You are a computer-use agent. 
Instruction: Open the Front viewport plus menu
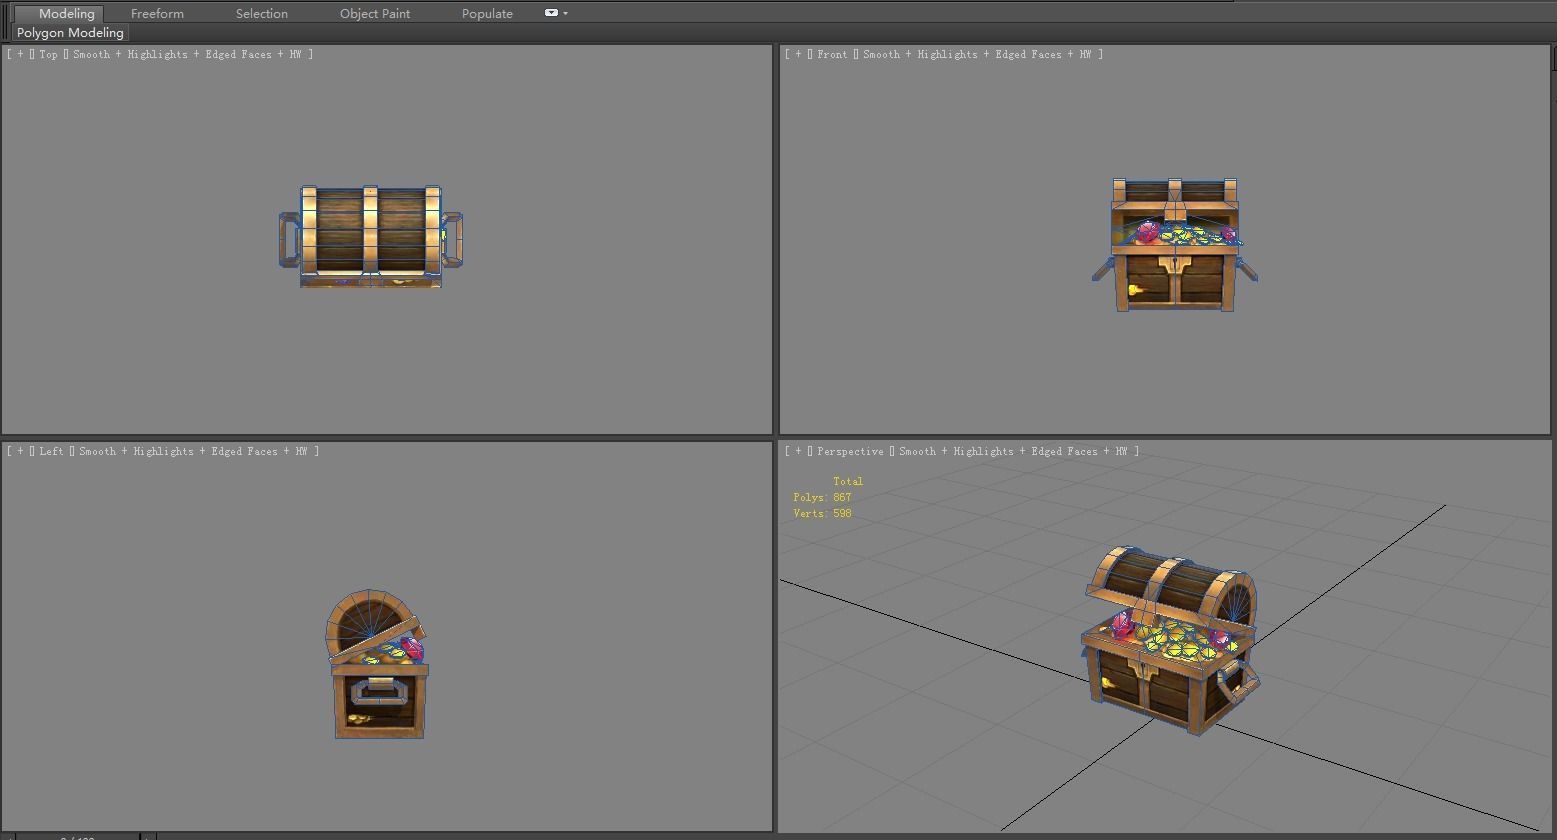point(798,54)
